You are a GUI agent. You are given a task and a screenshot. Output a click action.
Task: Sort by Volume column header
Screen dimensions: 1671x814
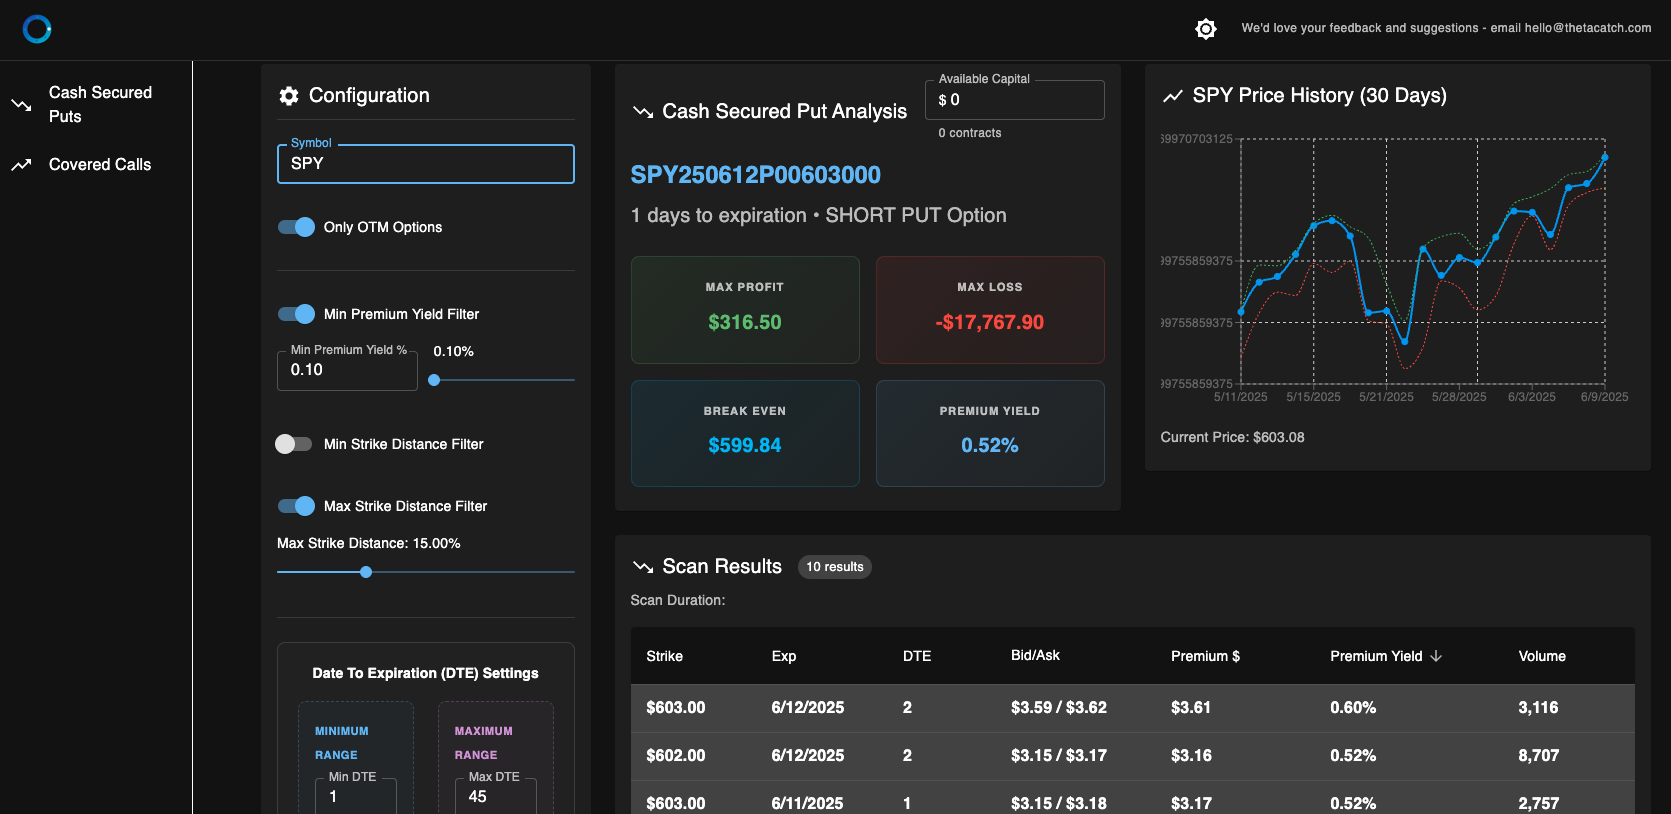point(1542,656)
